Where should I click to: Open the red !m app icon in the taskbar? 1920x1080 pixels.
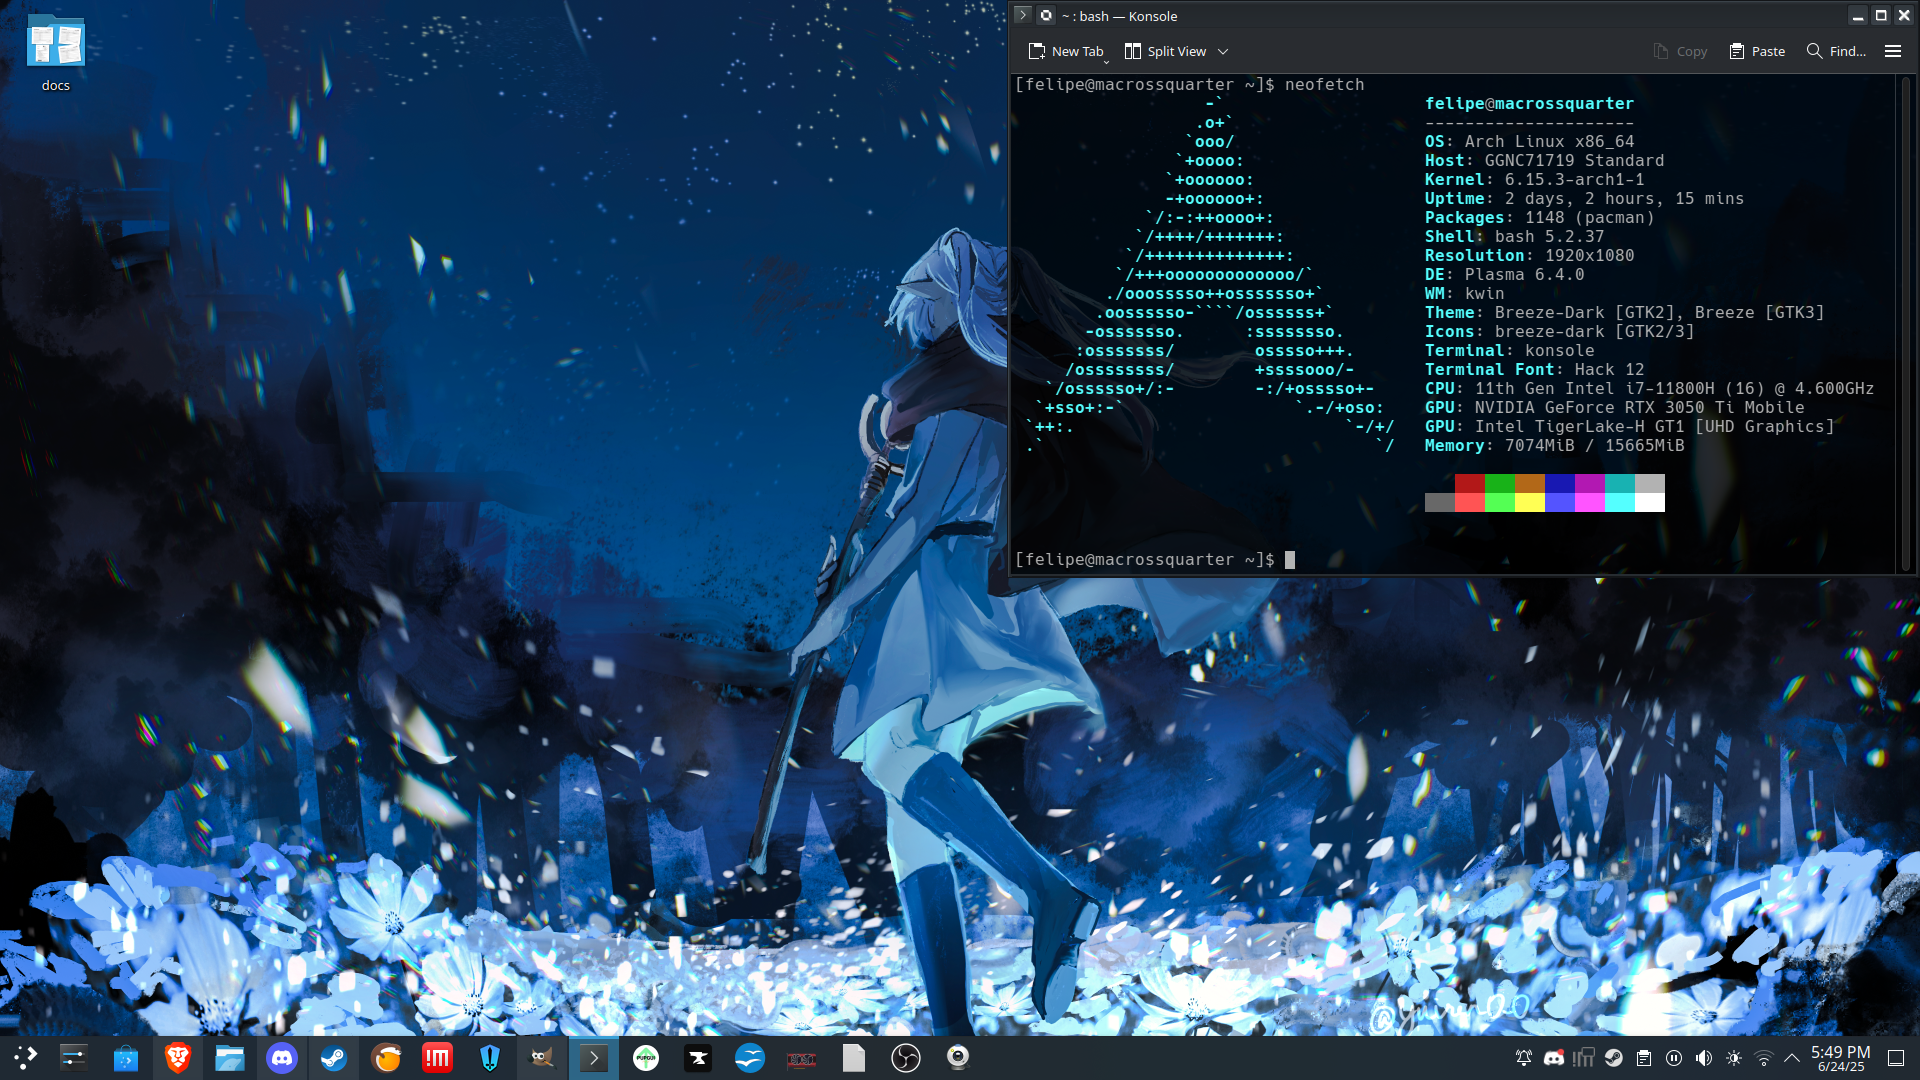click(438, 1057)
